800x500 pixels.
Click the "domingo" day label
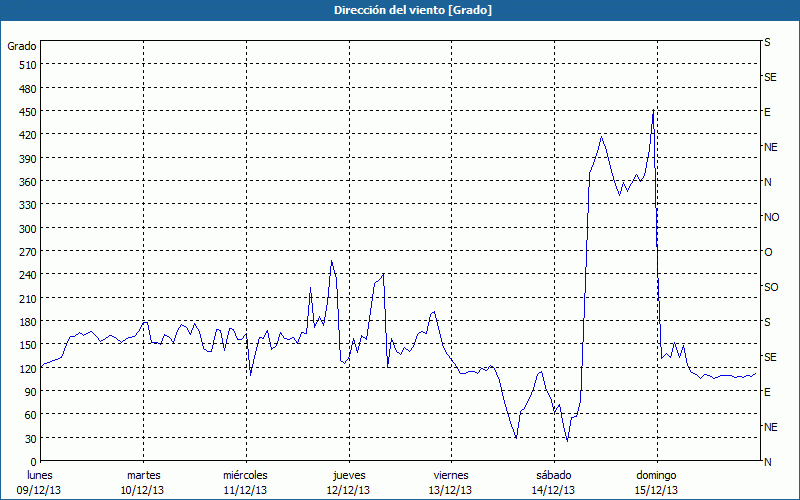pos(656,475)
